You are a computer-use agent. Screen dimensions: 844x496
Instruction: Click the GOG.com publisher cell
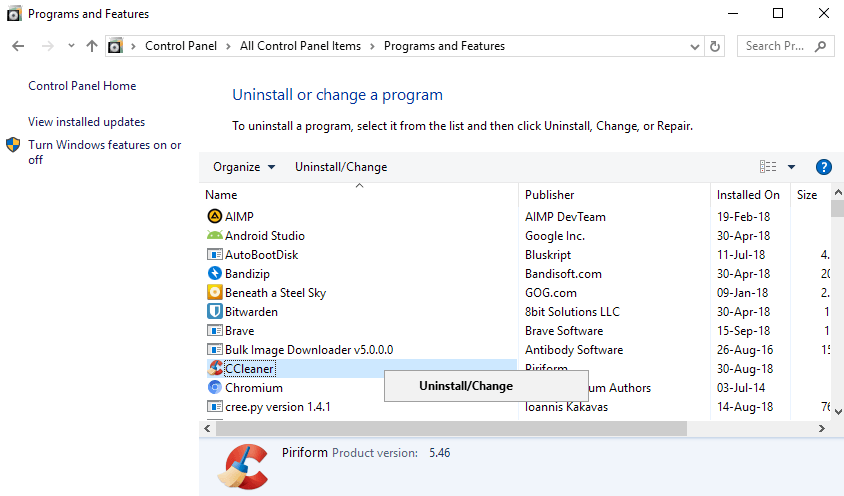click(x=551, y=292)
